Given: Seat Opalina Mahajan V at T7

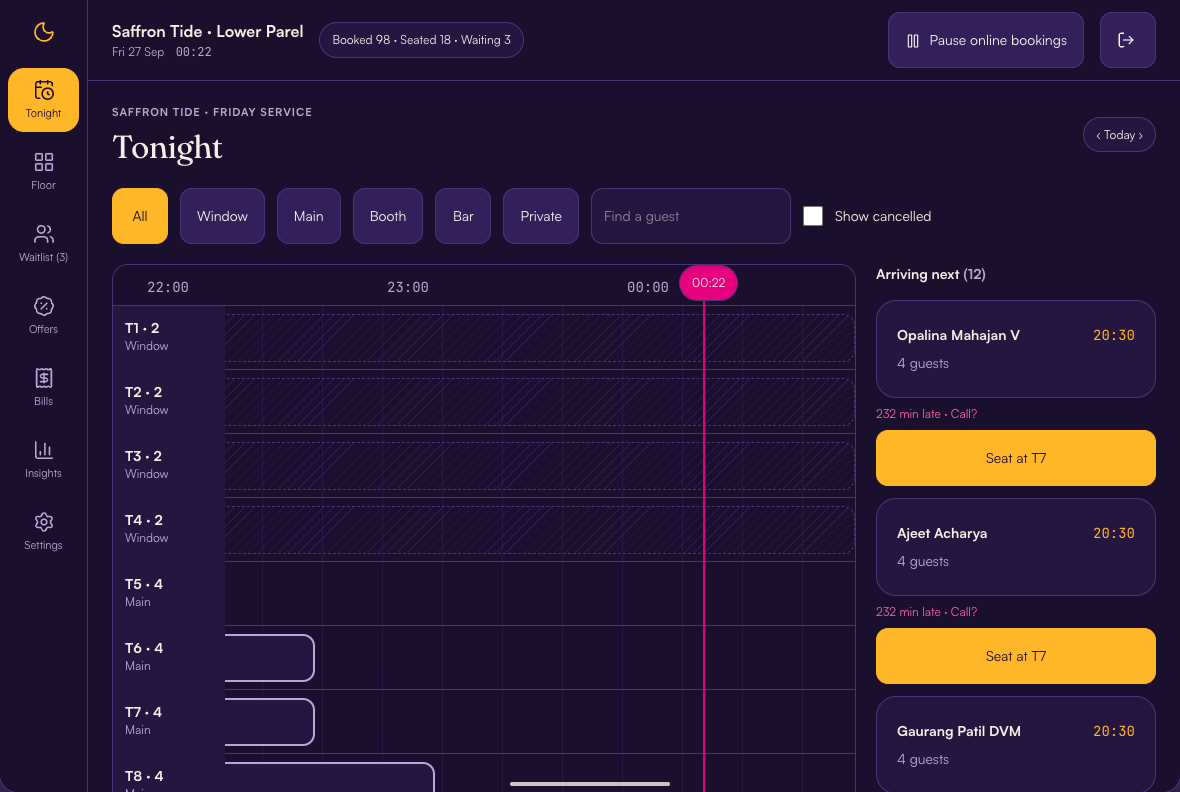Looking at the screenshot, I should [1016, 458].
